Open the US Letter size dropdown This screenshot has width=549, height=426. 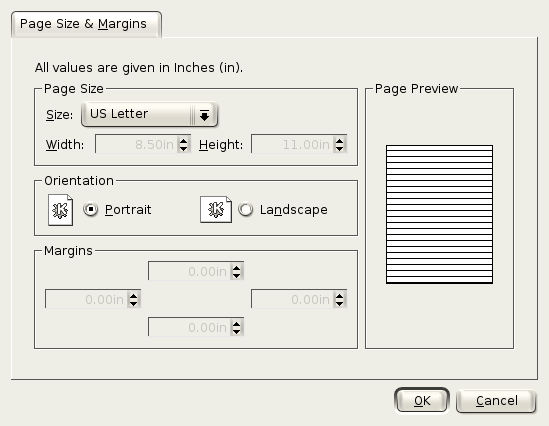point(150,114)
